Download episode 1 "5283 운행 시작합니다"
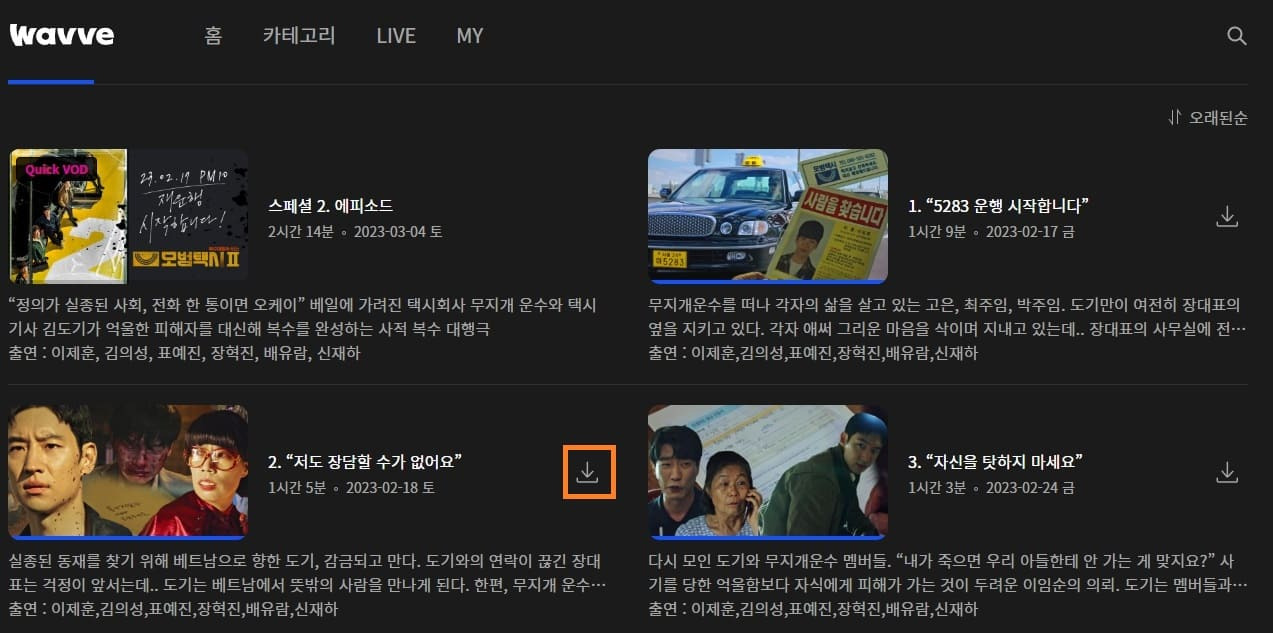The height and width of the screenshot is (633, 1273). [1227, 215]
